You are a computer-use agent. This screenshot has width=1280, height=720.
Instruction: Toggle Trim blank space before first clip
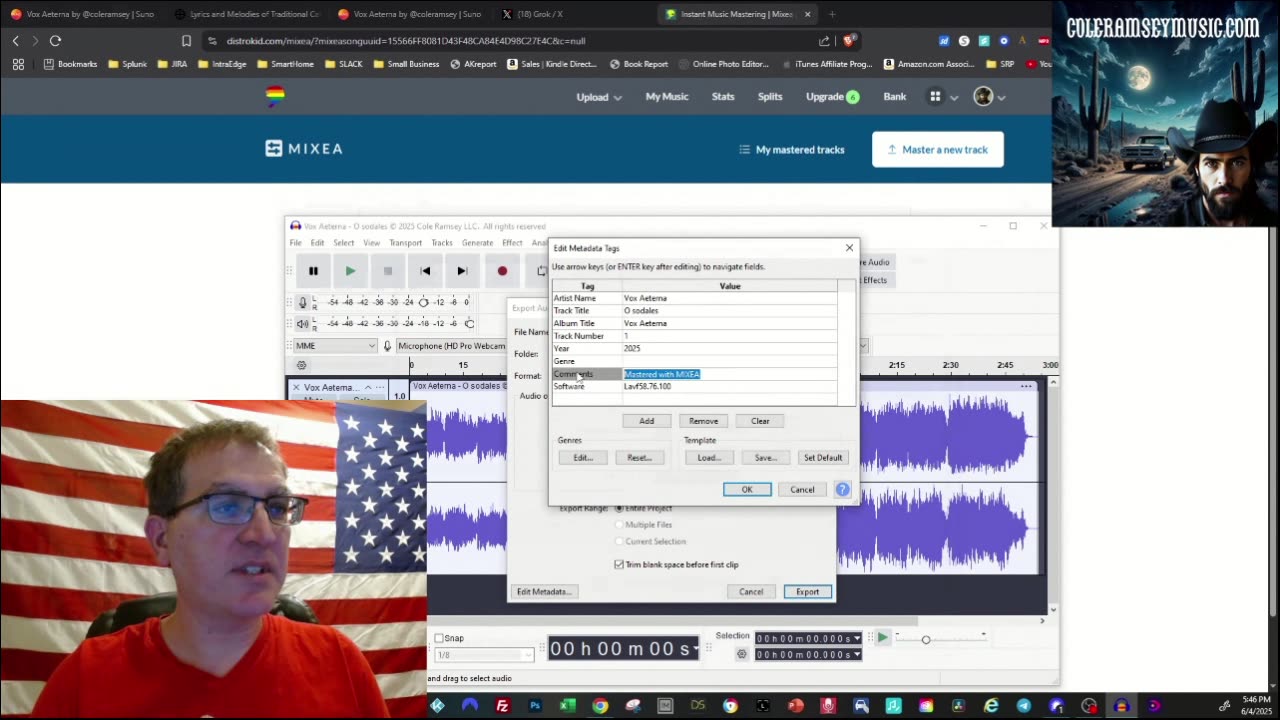click(619, 564)
